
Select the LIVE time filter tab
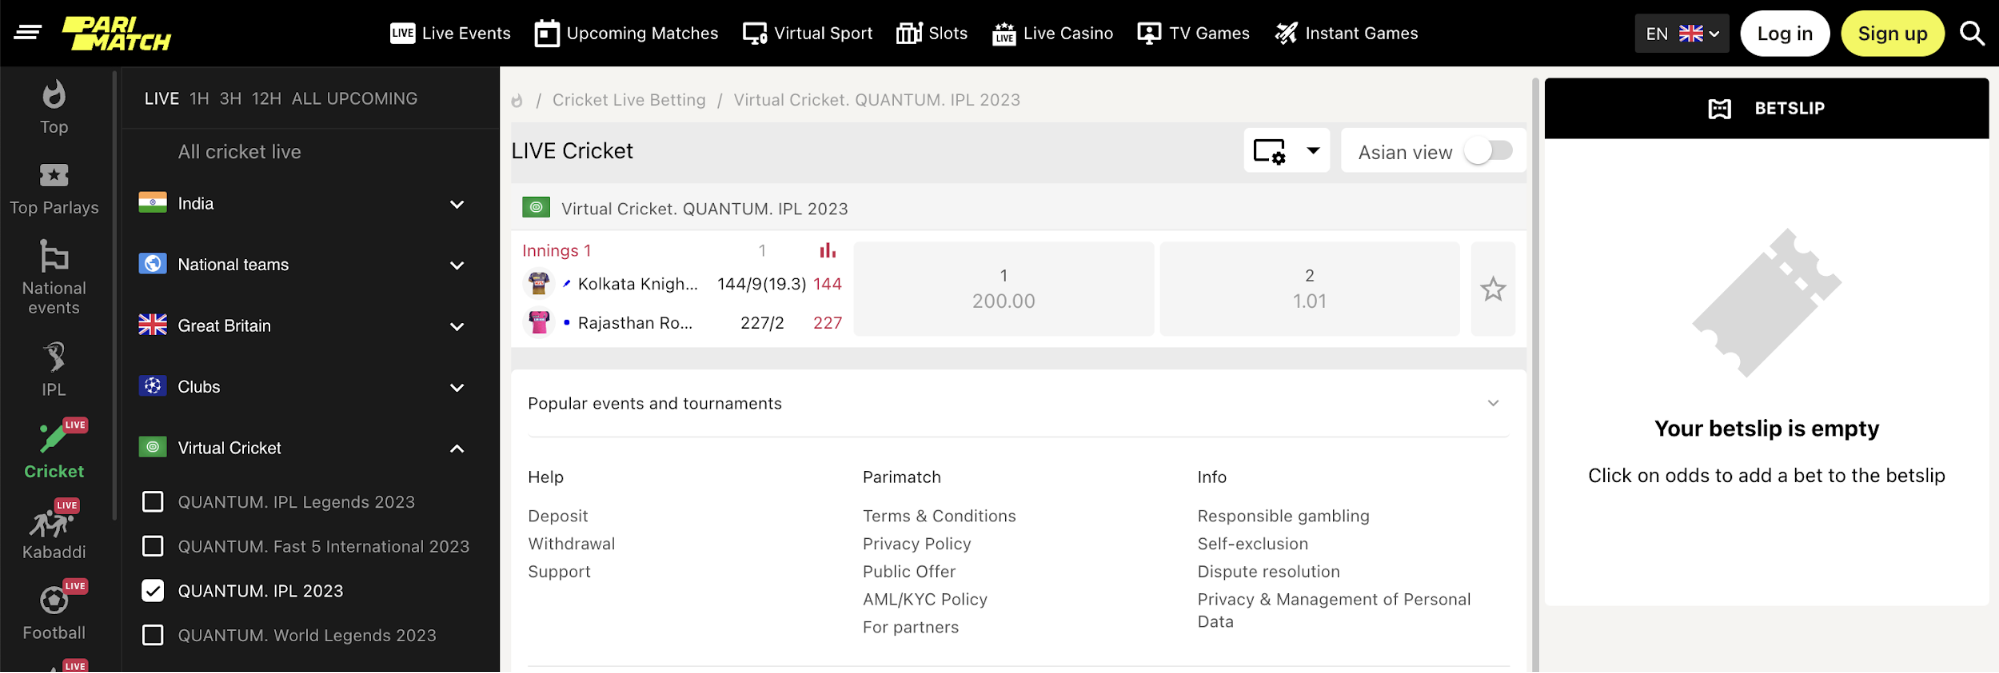(161, 98)
